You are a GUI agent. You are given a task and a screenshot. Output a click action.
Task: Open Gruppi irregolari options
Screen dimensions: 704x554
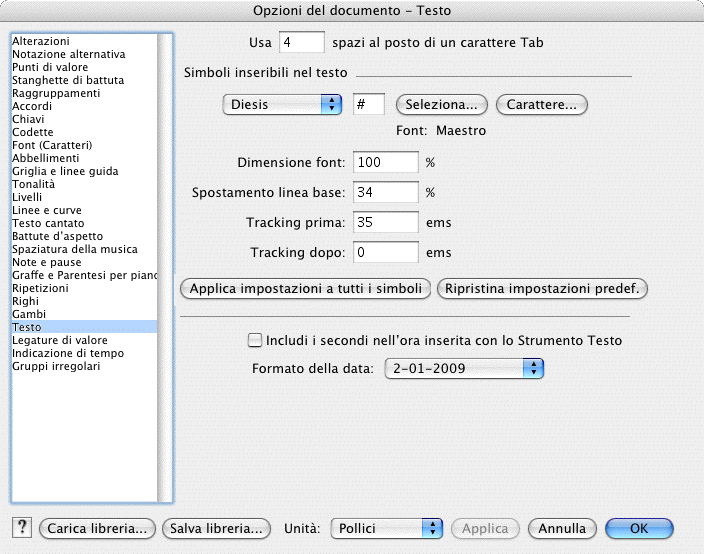click(56, 366)
